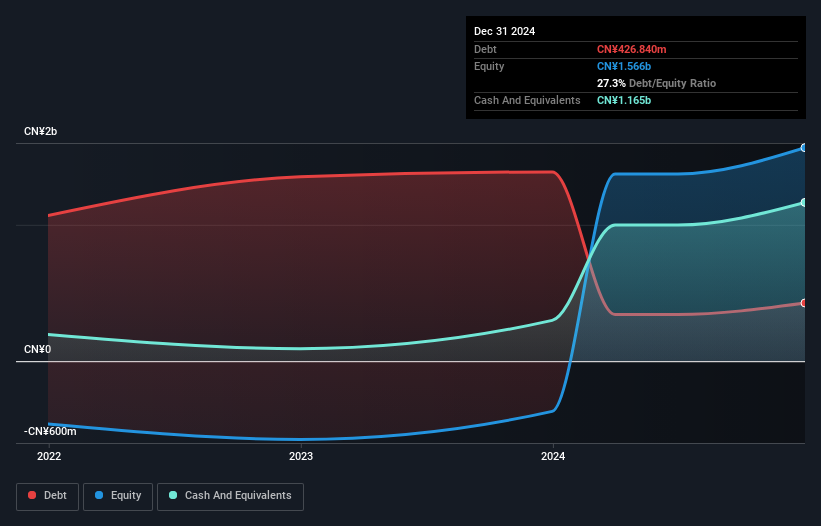The width and height of the screenshot is (821, 526).
Task: Click the 2023 axis label
Action: (301, 456)
